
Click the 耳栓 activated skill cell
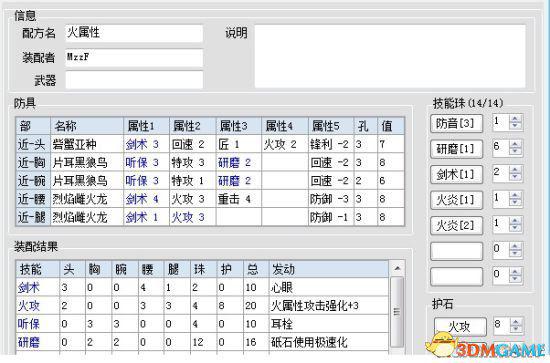[x=329, y=324]
